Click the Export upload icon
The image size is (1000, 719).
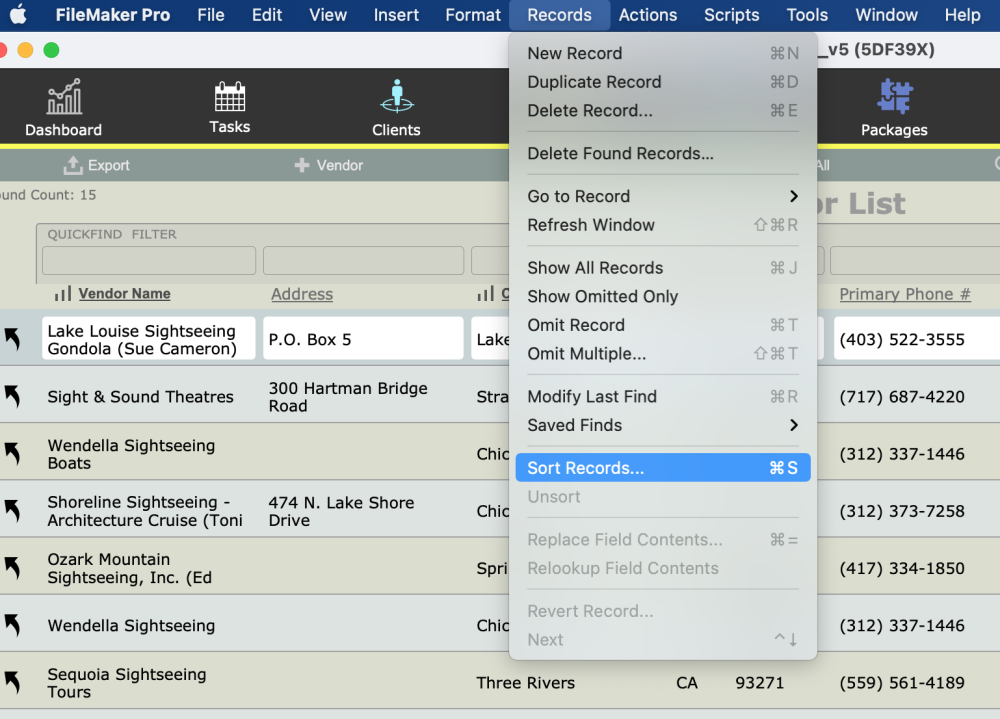click(x=73, y=165)
